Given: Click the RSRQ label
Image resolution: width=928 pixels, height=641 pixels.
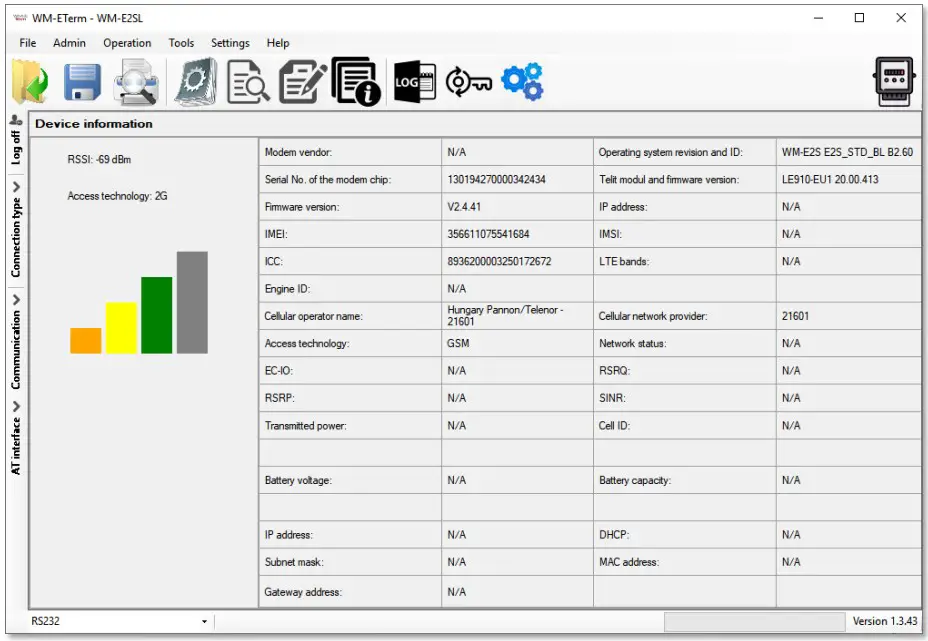Looking at the screenshot, I should tap(614, 371).
